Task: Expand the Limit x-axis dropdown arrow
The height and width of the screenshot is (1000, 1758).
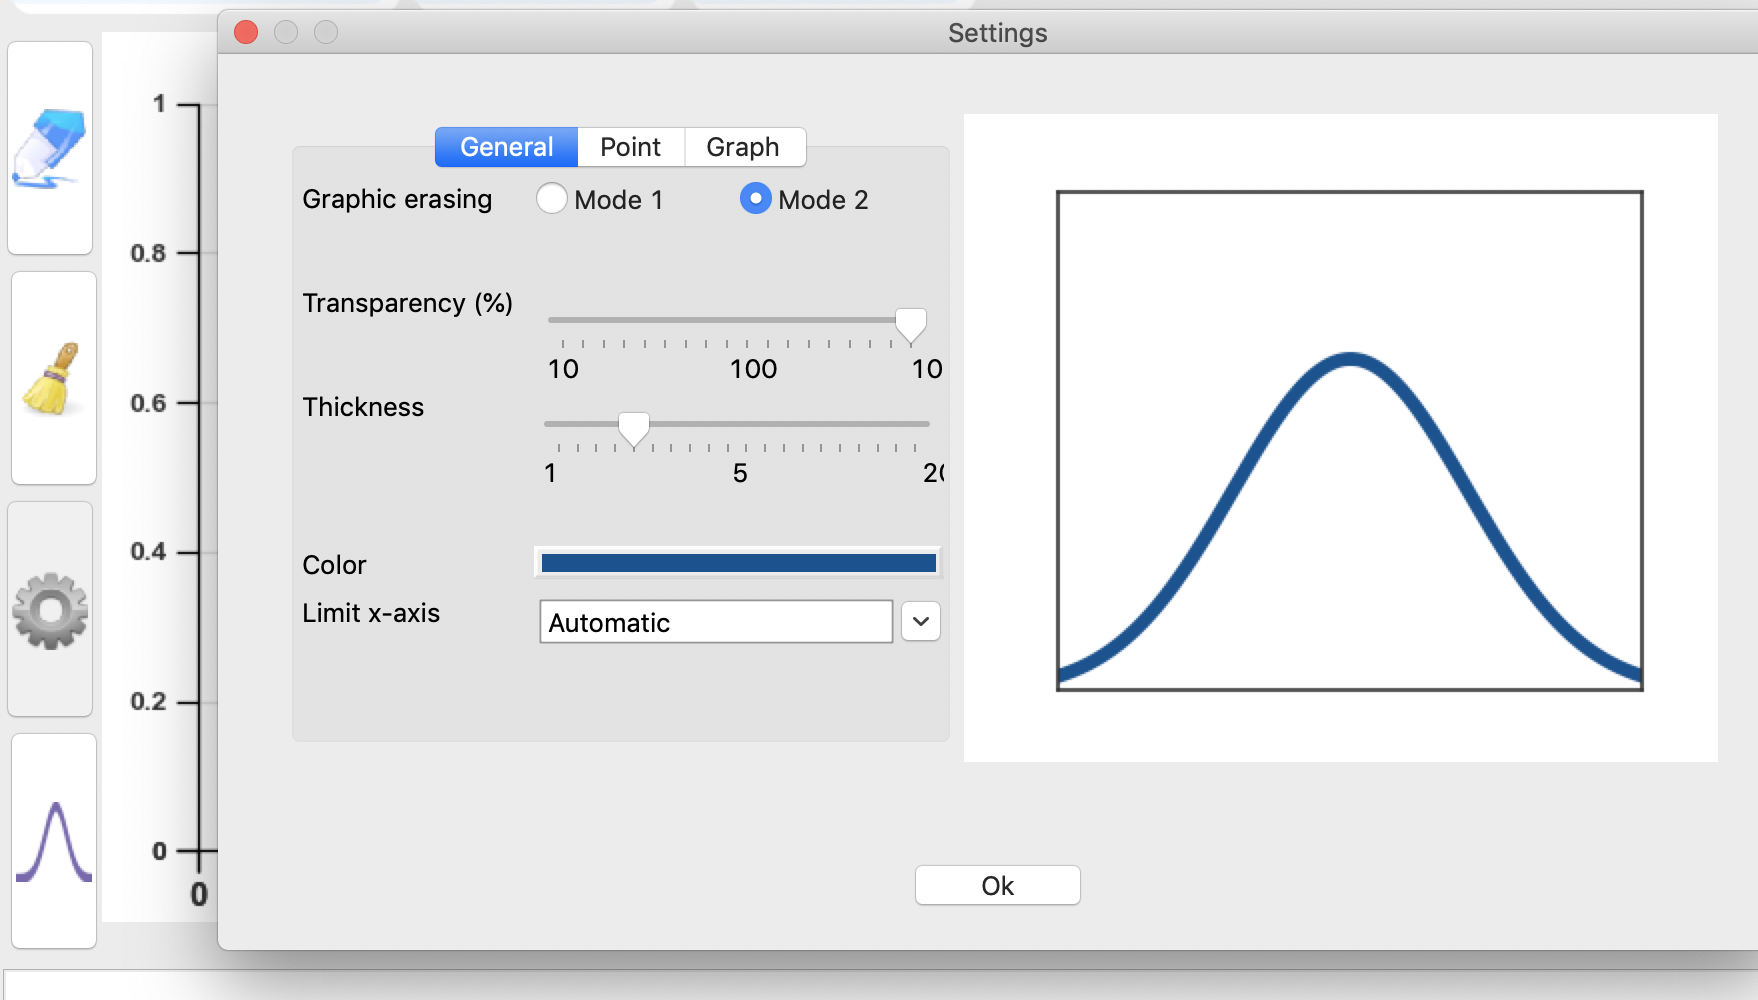Action: point(921,621)
